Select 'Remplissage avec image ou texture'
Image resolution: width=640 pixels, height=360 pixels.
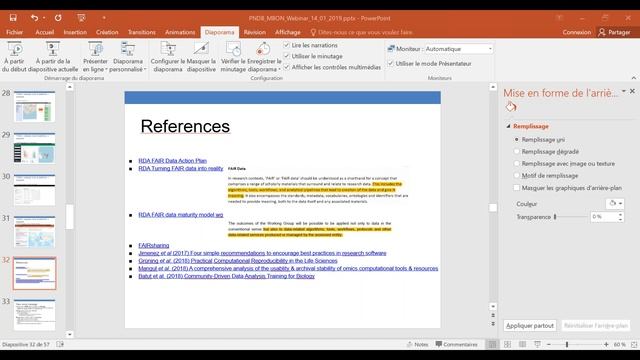pyautogui.click(x=517, y=163)
